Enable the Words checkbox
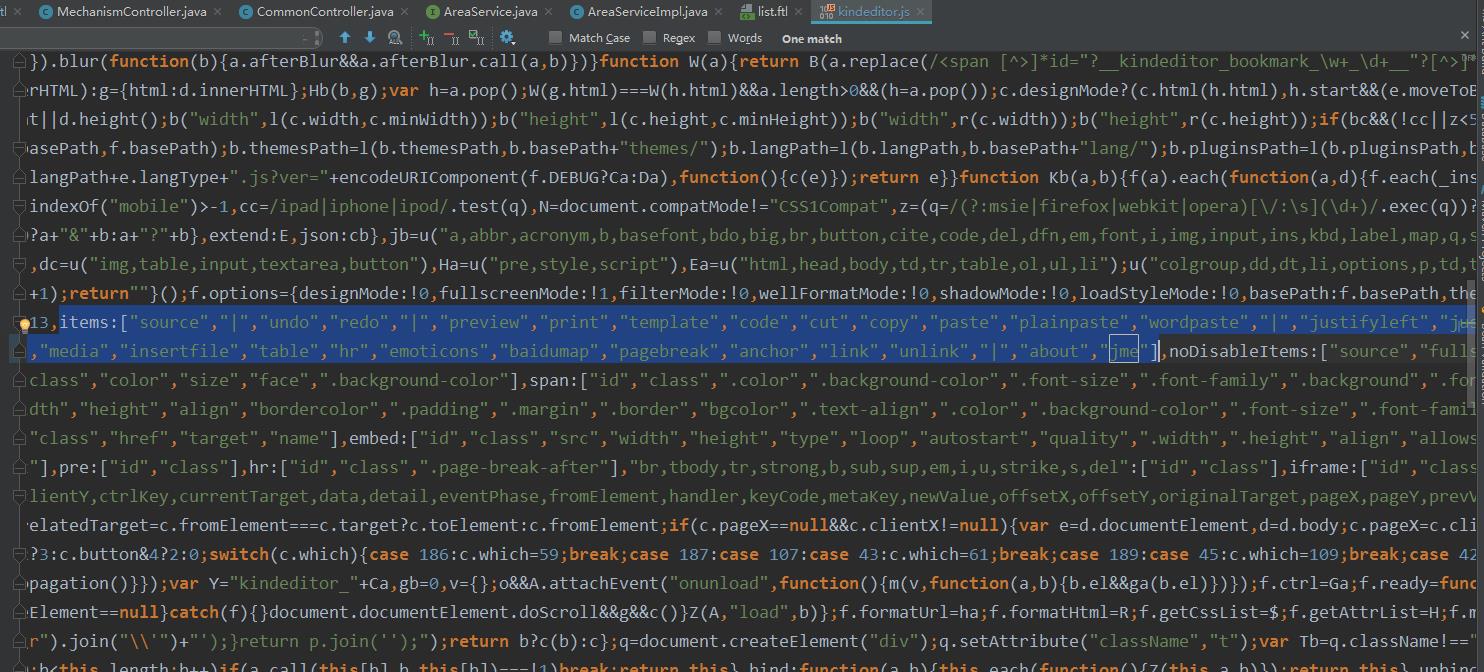 coord(712,37)
